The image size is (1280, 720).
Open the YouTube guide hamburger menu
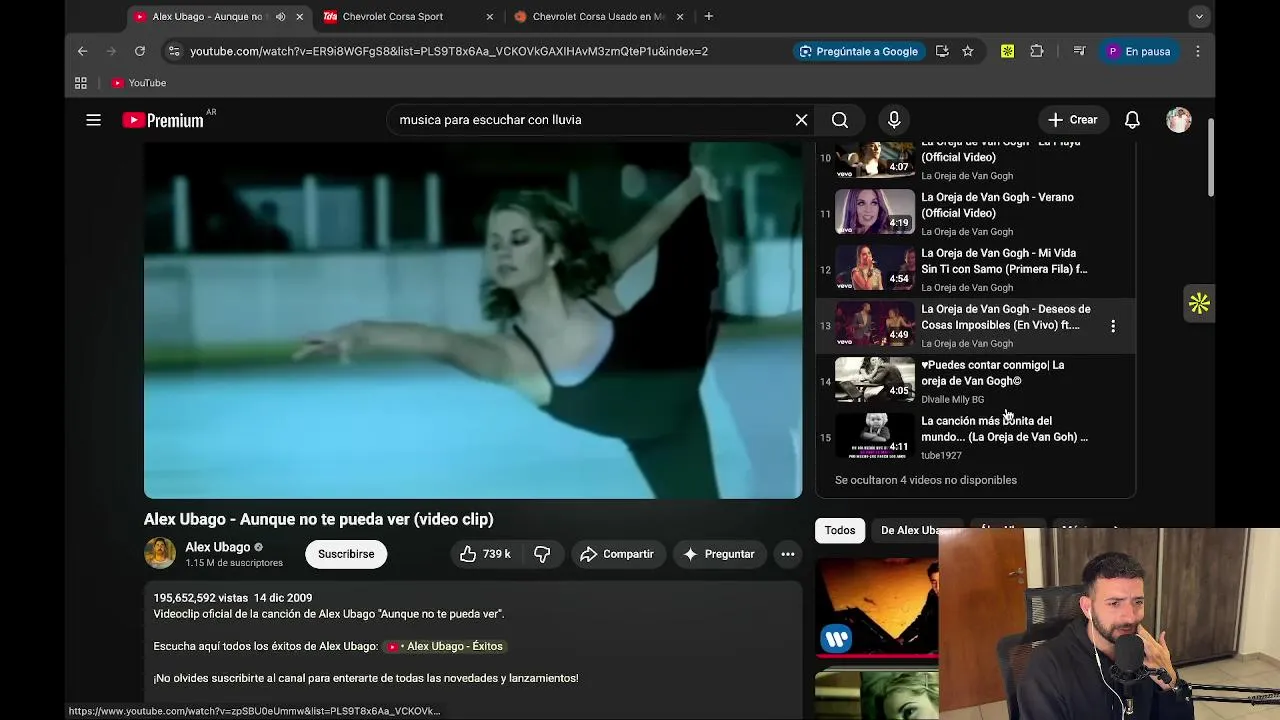point(93,120)
